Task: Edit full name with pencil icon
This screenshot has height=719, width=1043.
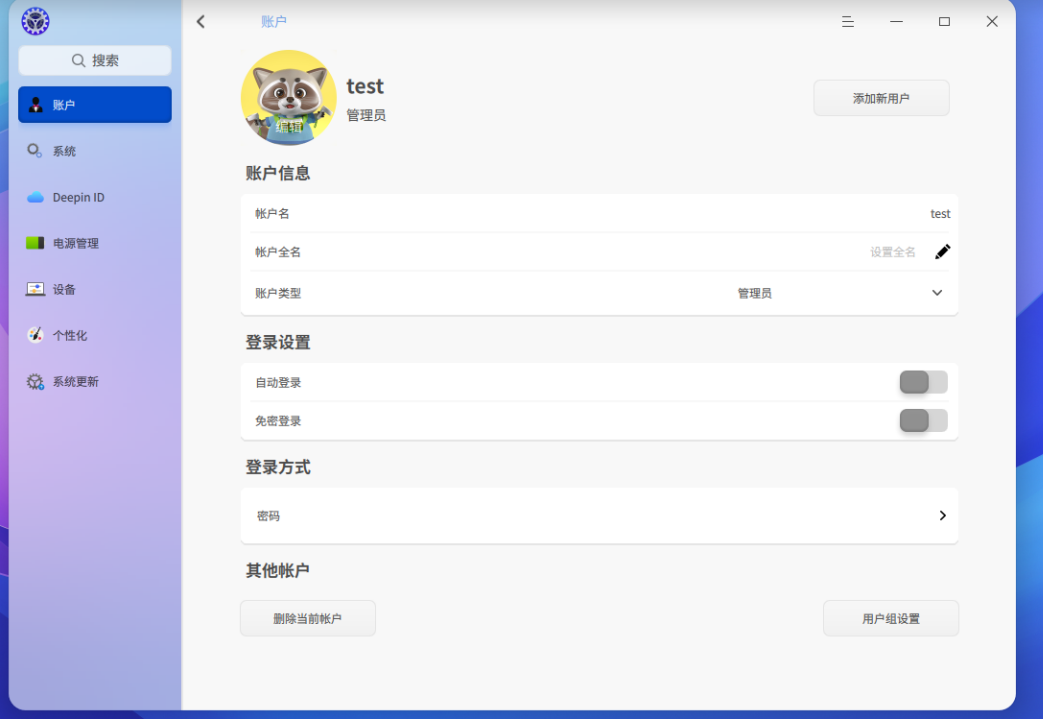Action: coord(942,251)
